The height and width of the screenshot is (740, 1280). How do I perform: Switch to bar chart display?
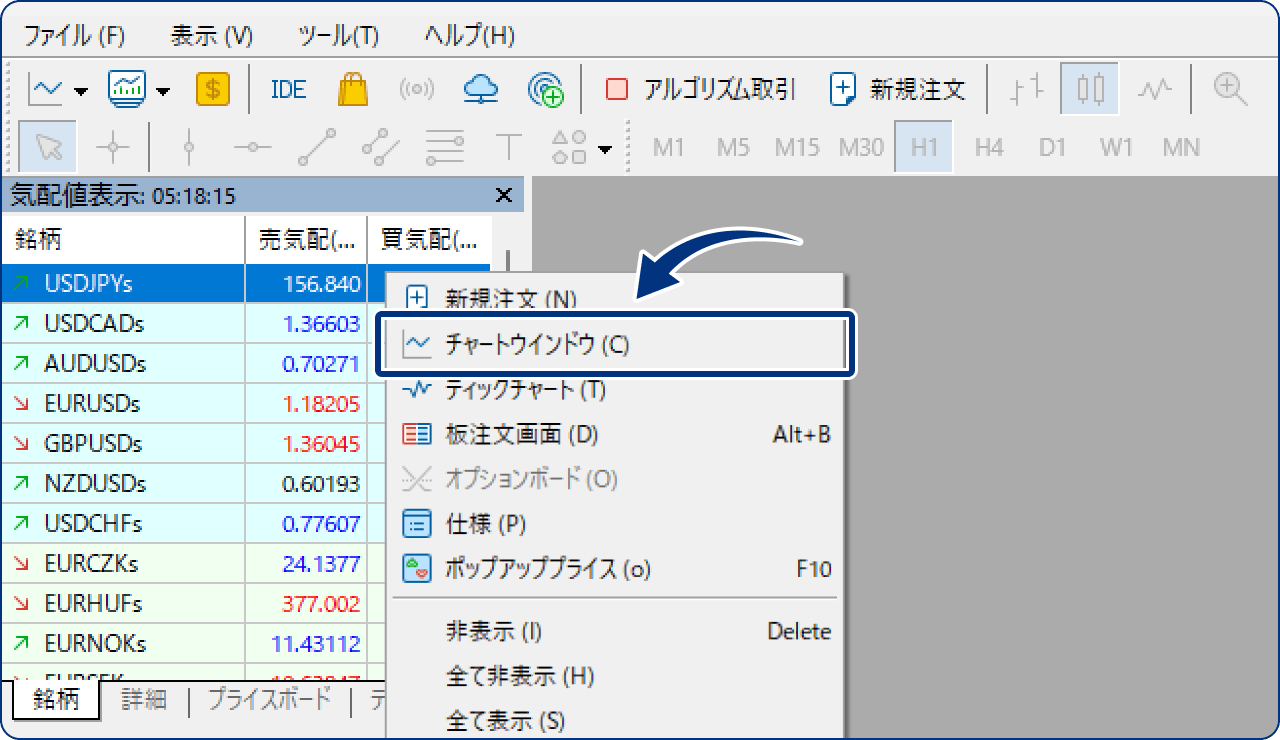(1027, 90)
